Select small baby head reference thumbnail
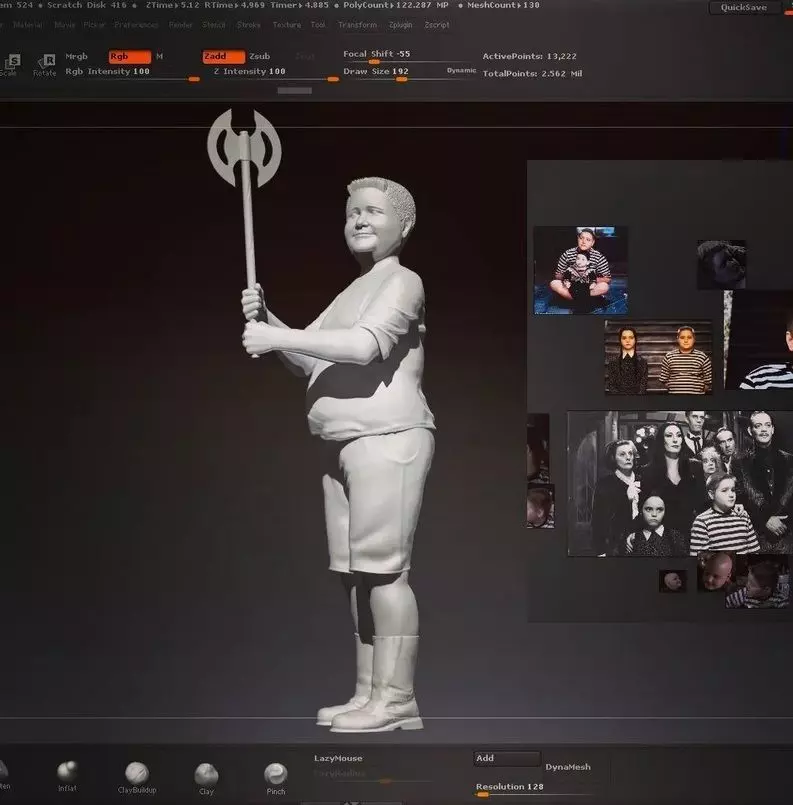This screenshot has height=805, width=793. coord(672,581)
